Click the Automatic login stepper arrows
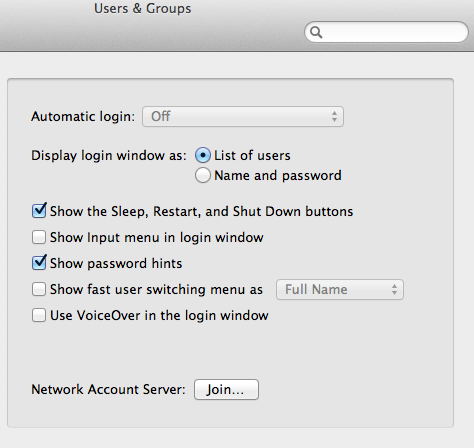Screen dimensions: 474x448 pyautogui.click(x=334, y=117)
